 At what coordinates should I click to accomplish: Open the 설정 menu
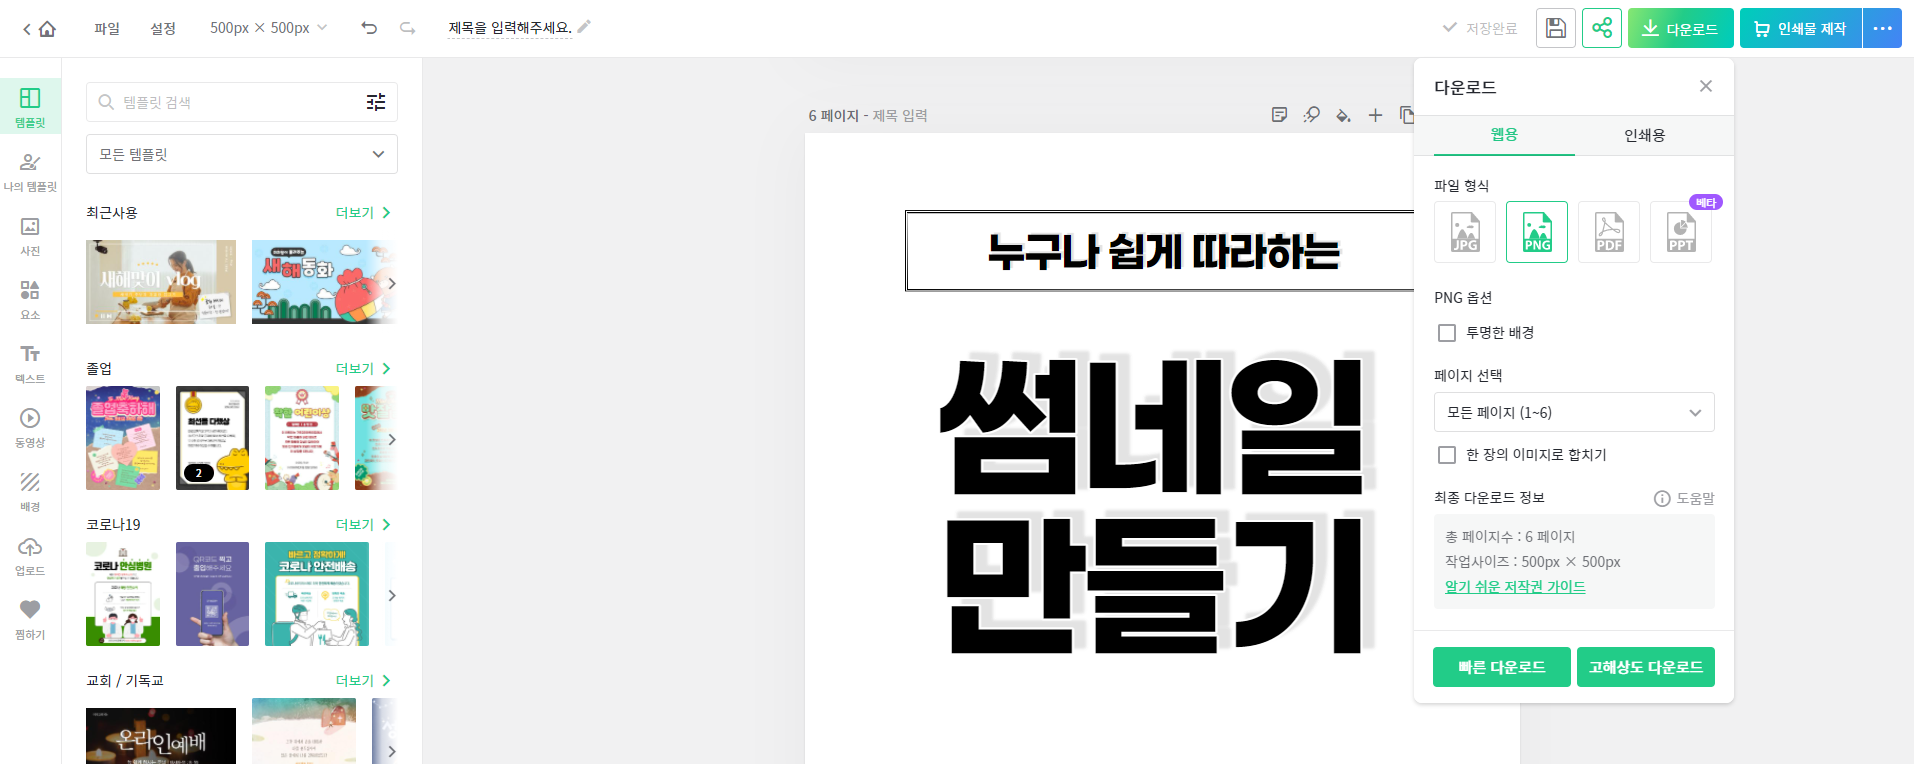pos(163,28)
